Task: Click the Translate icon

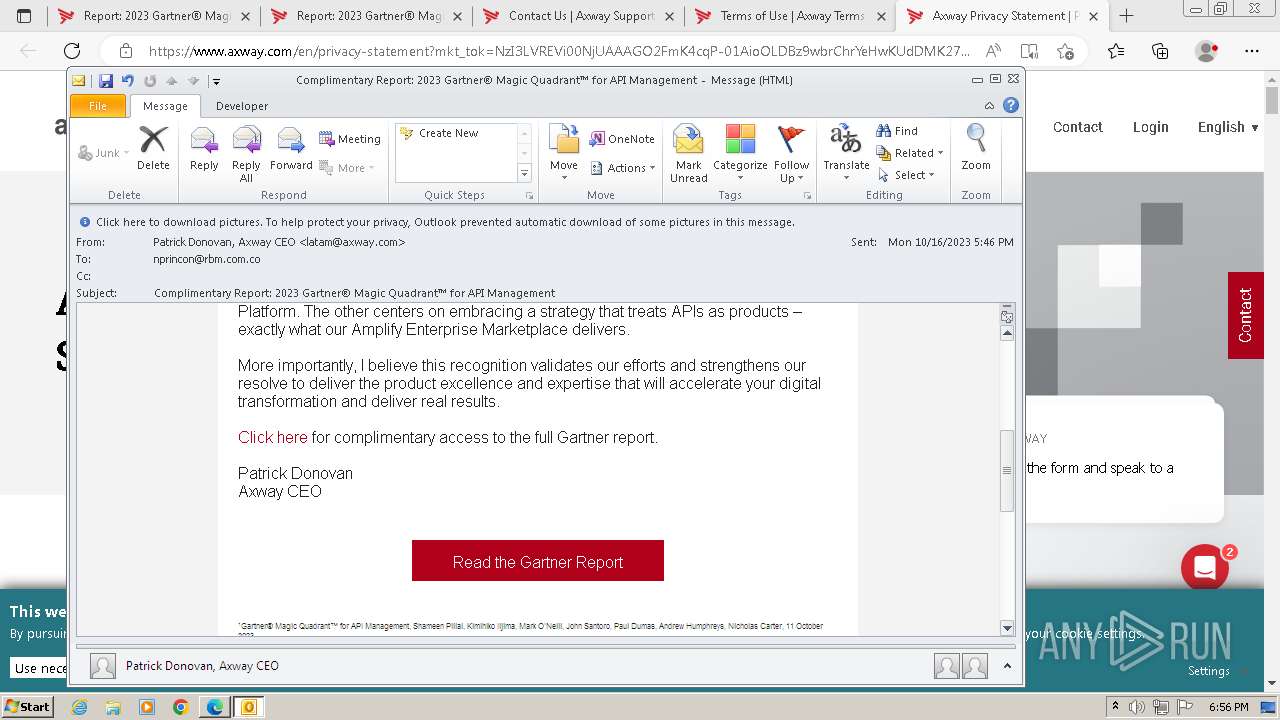Action: [x=846, y=140]
